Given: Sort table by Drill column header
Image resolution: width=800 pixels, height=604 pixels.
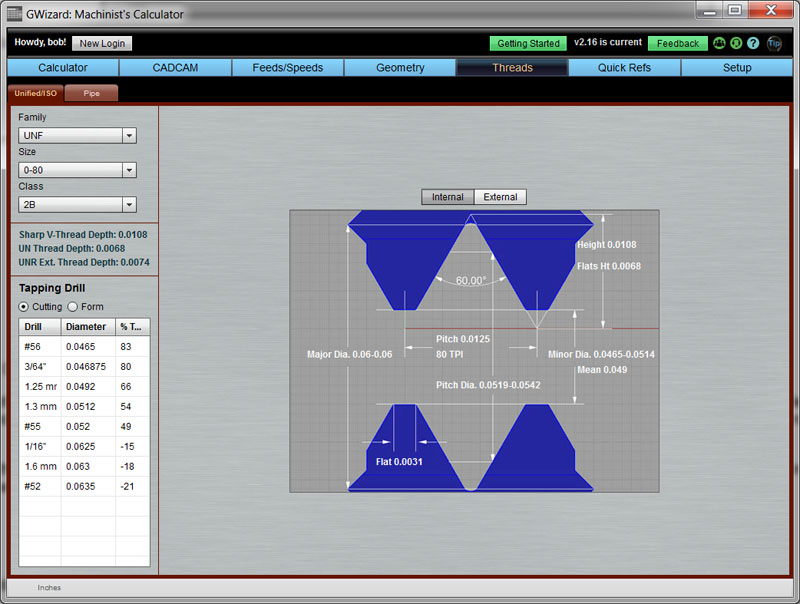Looking at the screenshot, I should point(40,326).
